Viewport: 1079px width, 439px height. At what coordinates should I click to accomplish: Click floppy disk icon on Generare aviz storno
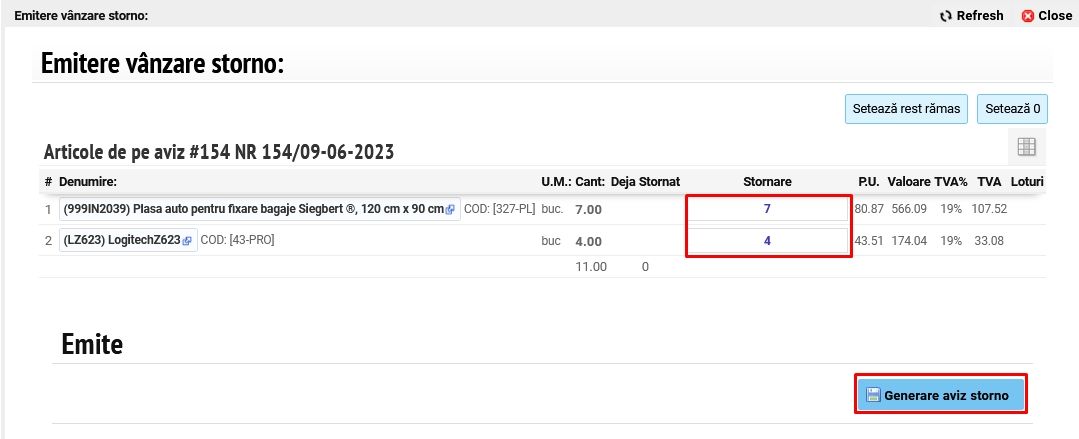(872, 395)
